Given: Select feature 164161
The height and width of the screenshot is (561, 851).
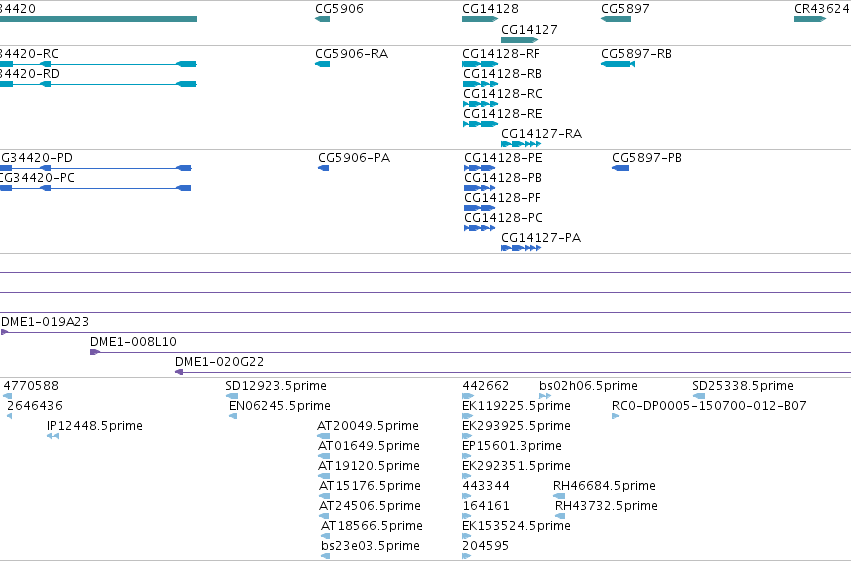Looking at the screenshot, I should point(466,516).
